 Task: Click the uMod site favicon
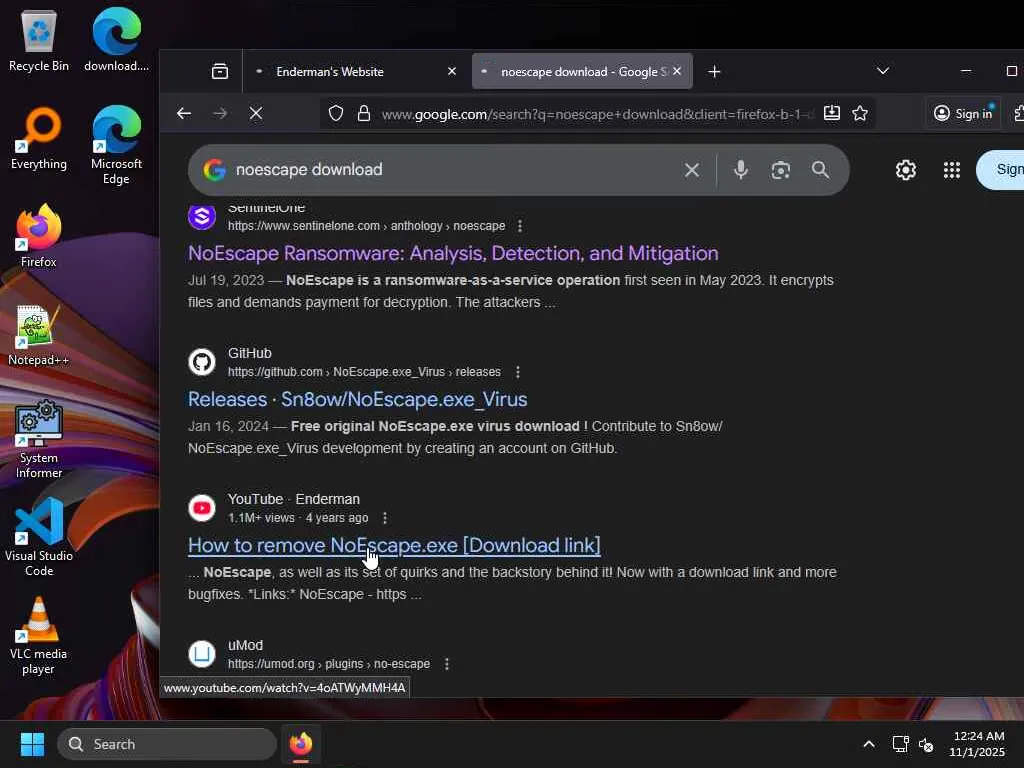202,654
